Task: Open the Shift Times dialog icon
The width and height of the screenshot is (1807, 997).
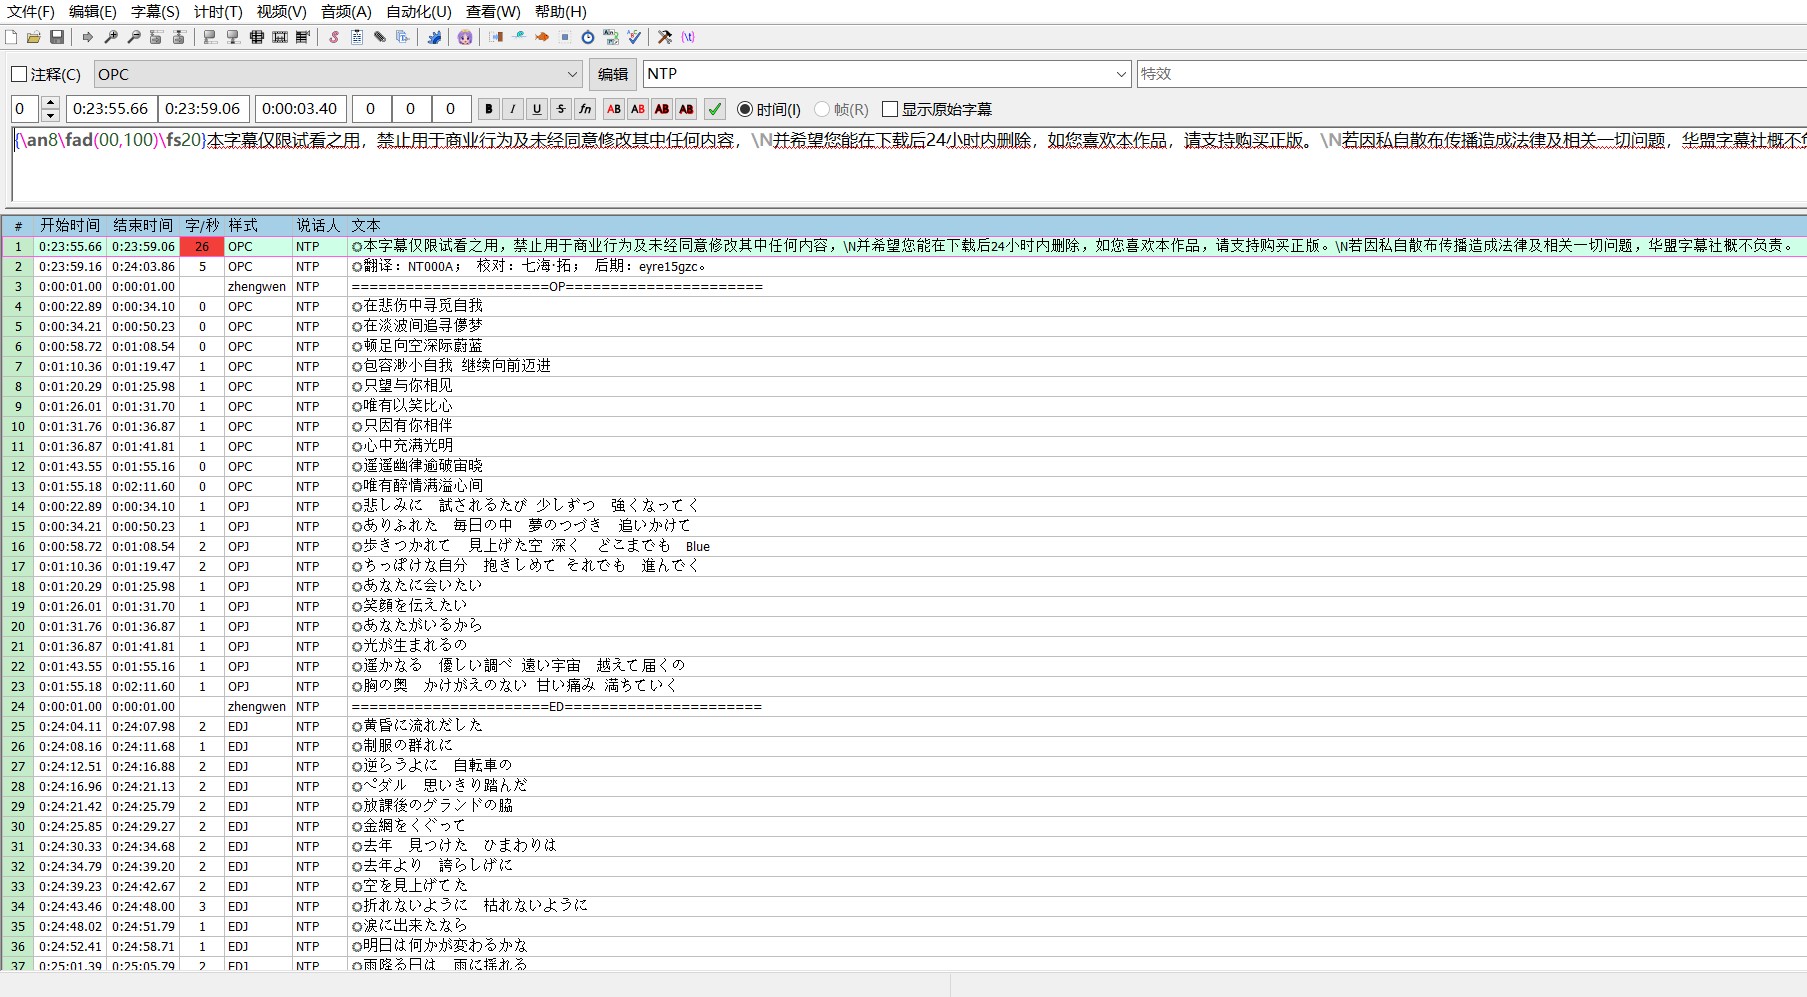Action: (x=496, y=37)
